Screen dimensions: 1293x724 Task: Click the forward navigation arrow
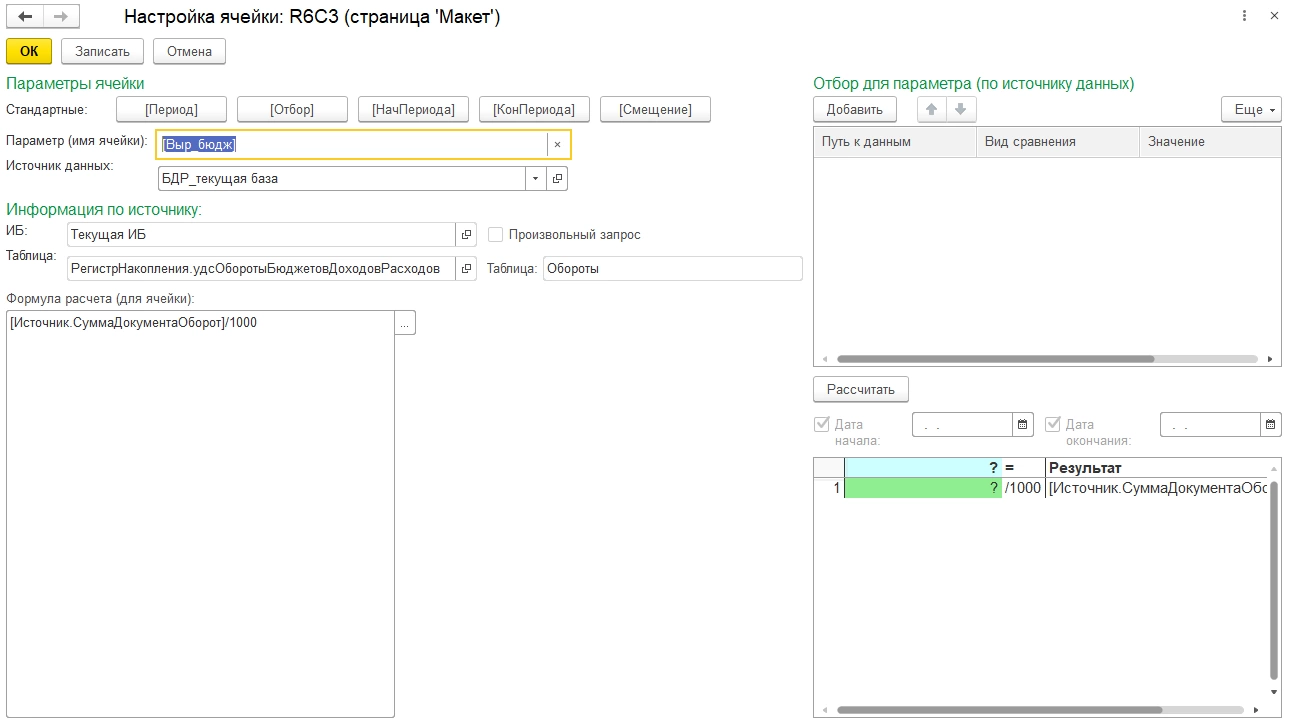pos(60,17)
